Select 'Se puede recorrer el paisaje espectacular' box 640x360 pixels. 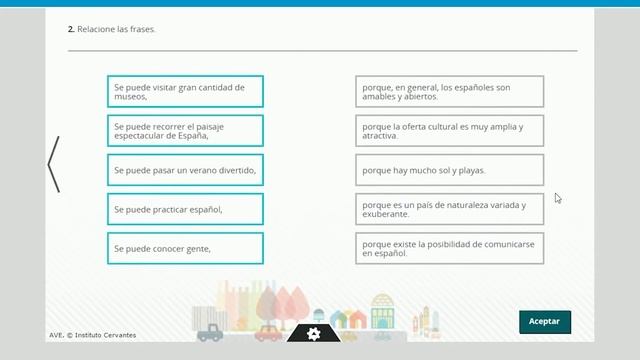pyautogui.click(x=185, y=131)
